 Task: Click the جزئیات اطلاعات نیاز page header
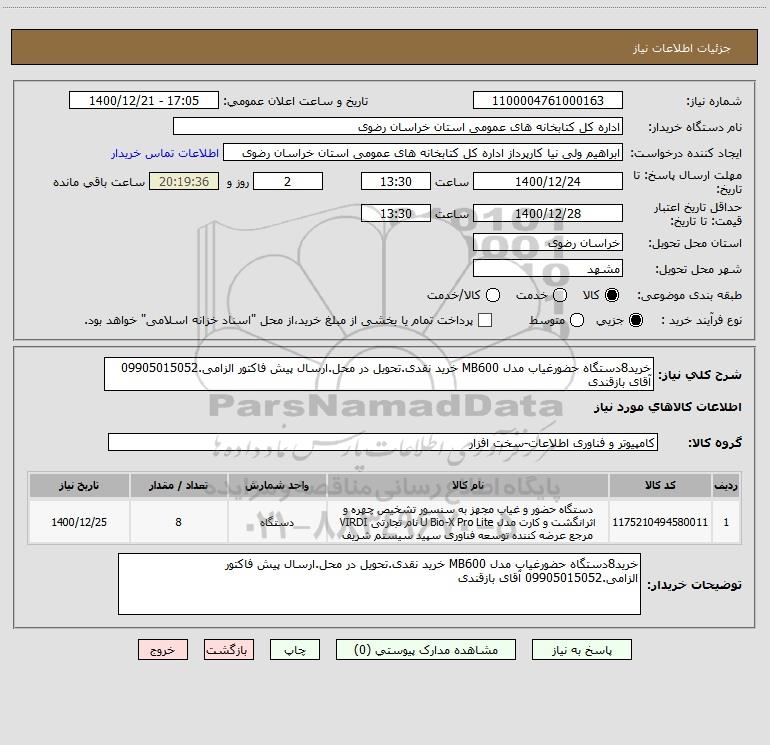tap(681, 48)
